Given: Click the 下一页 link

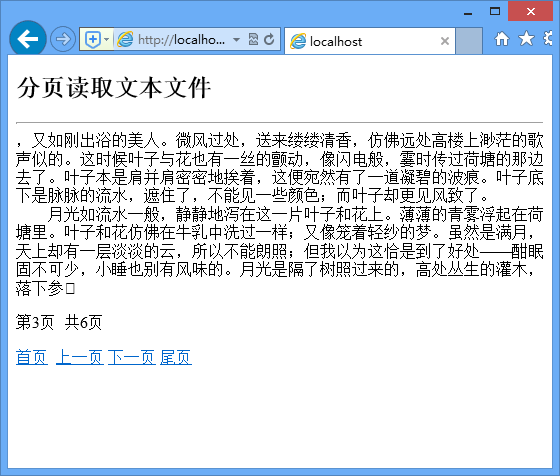Looking at the screenshot, I should point(132,357).
